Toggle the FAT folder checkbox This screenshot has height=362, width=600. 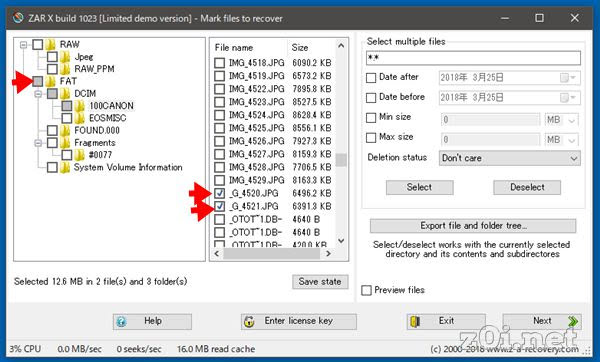click(x=38, y=81)
